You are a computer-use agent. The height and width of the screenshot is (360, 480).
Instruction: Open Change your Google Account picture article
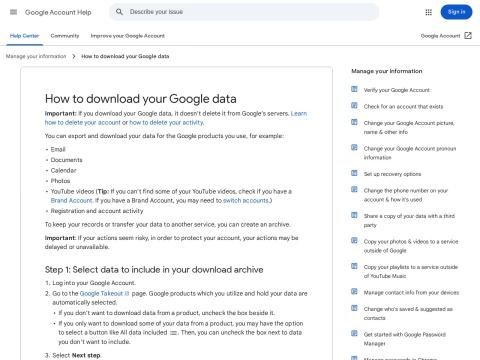click(x=409, y=128)
